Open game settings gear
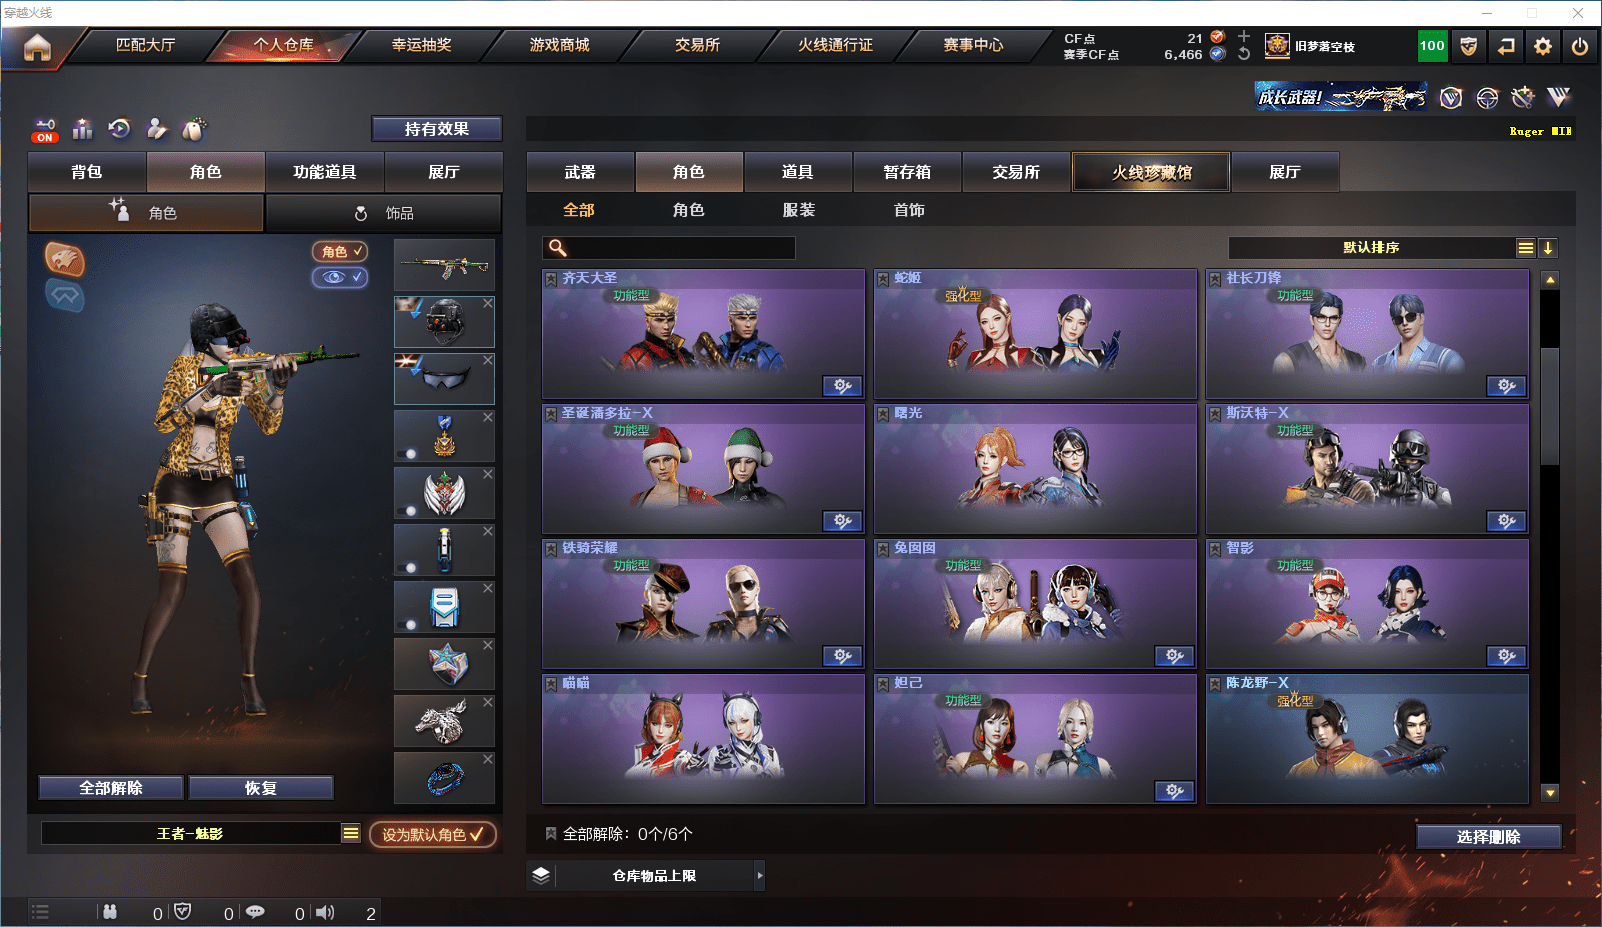 [x=1543, y=46]
